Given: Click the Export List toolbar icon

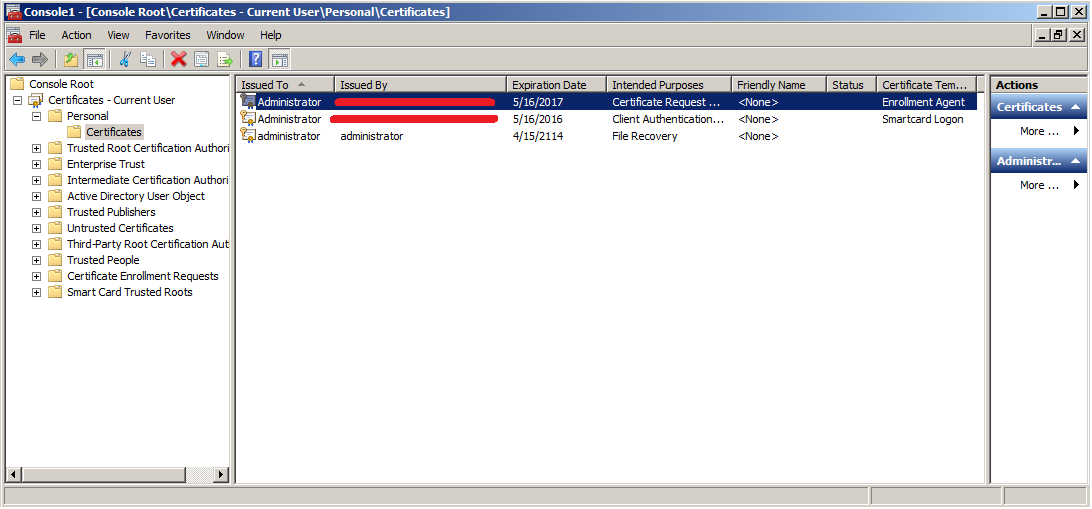Looking at the screenshot, I should click(225, 59).
